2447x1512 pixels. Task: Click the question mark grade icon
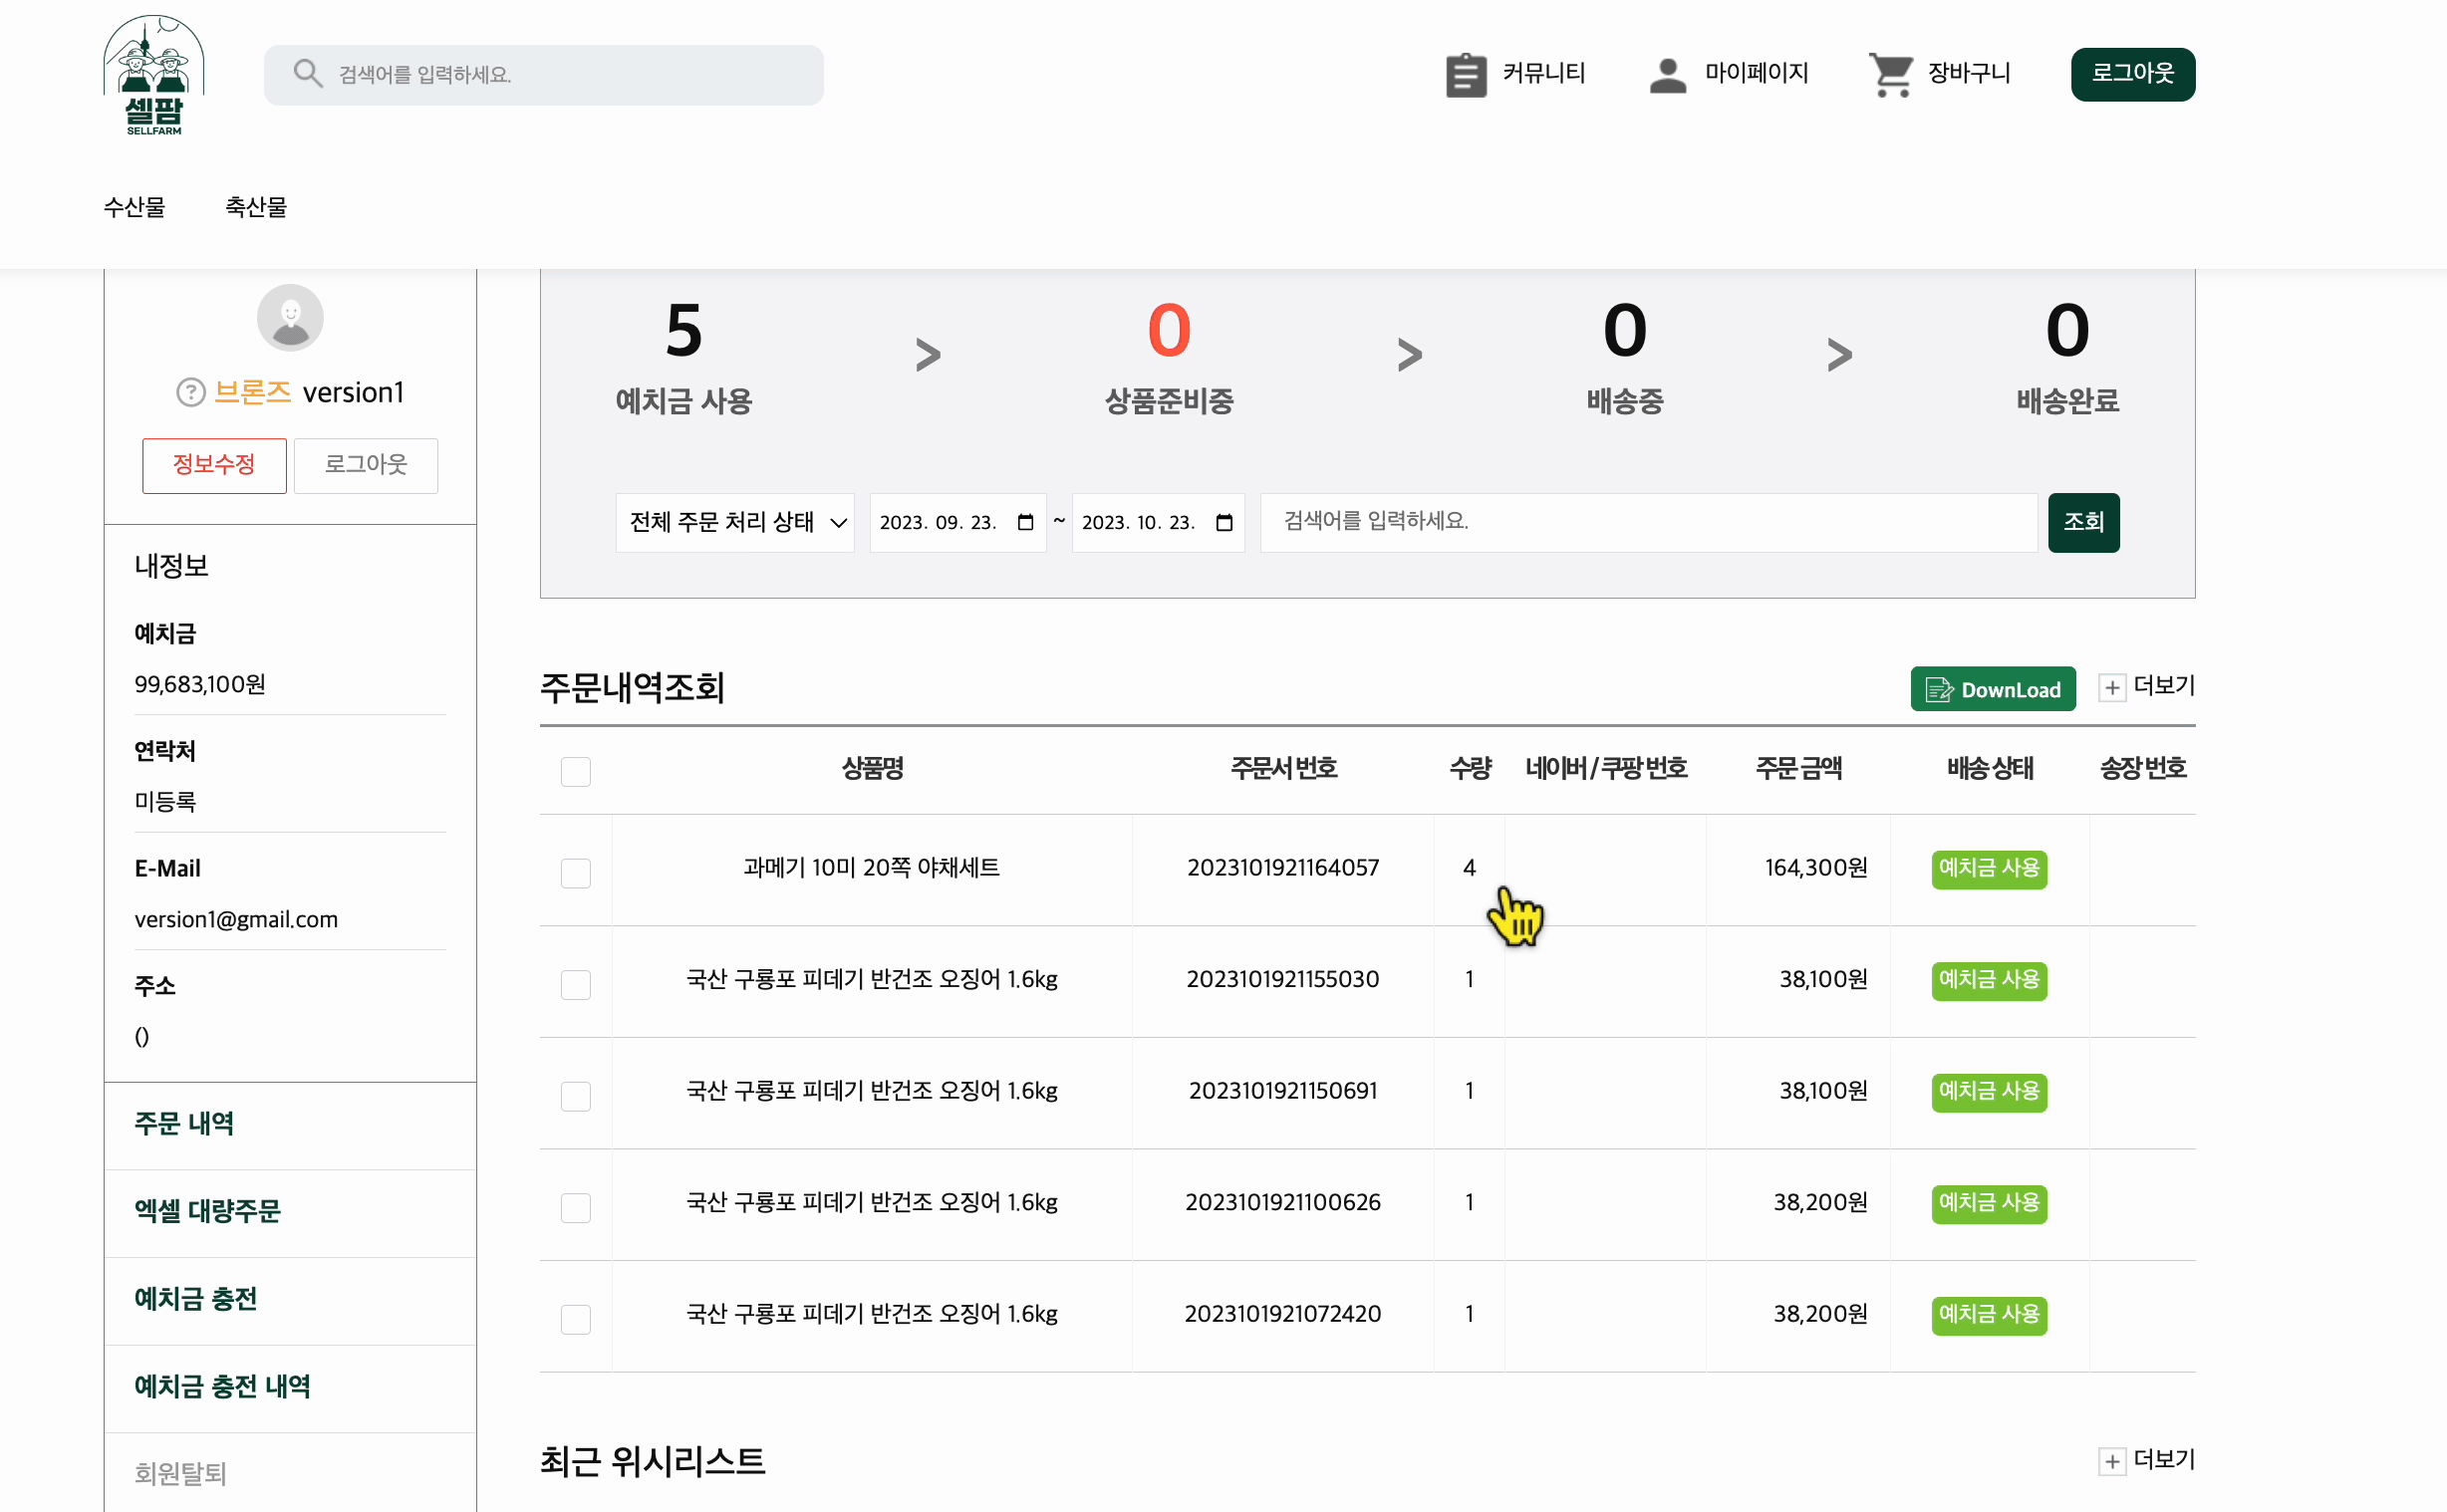190,393
